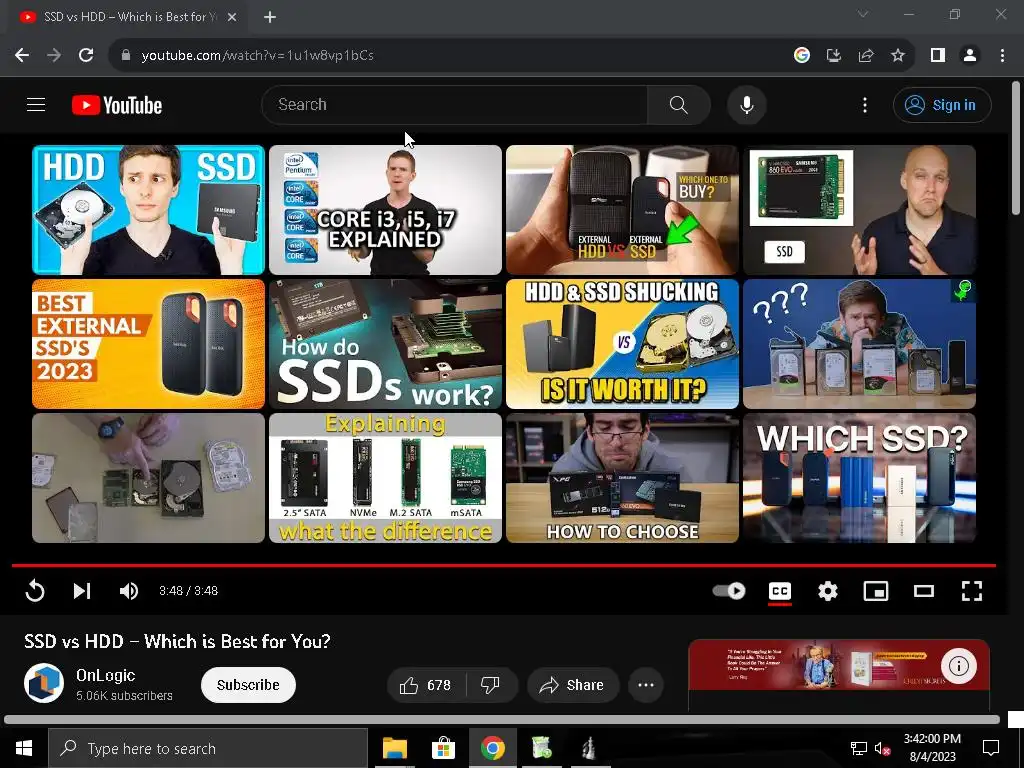Open the HDD SSD comparison thumbnail
Image resolution: width=1024 pixels, height=768 pixels.
[x=148, y=210]
